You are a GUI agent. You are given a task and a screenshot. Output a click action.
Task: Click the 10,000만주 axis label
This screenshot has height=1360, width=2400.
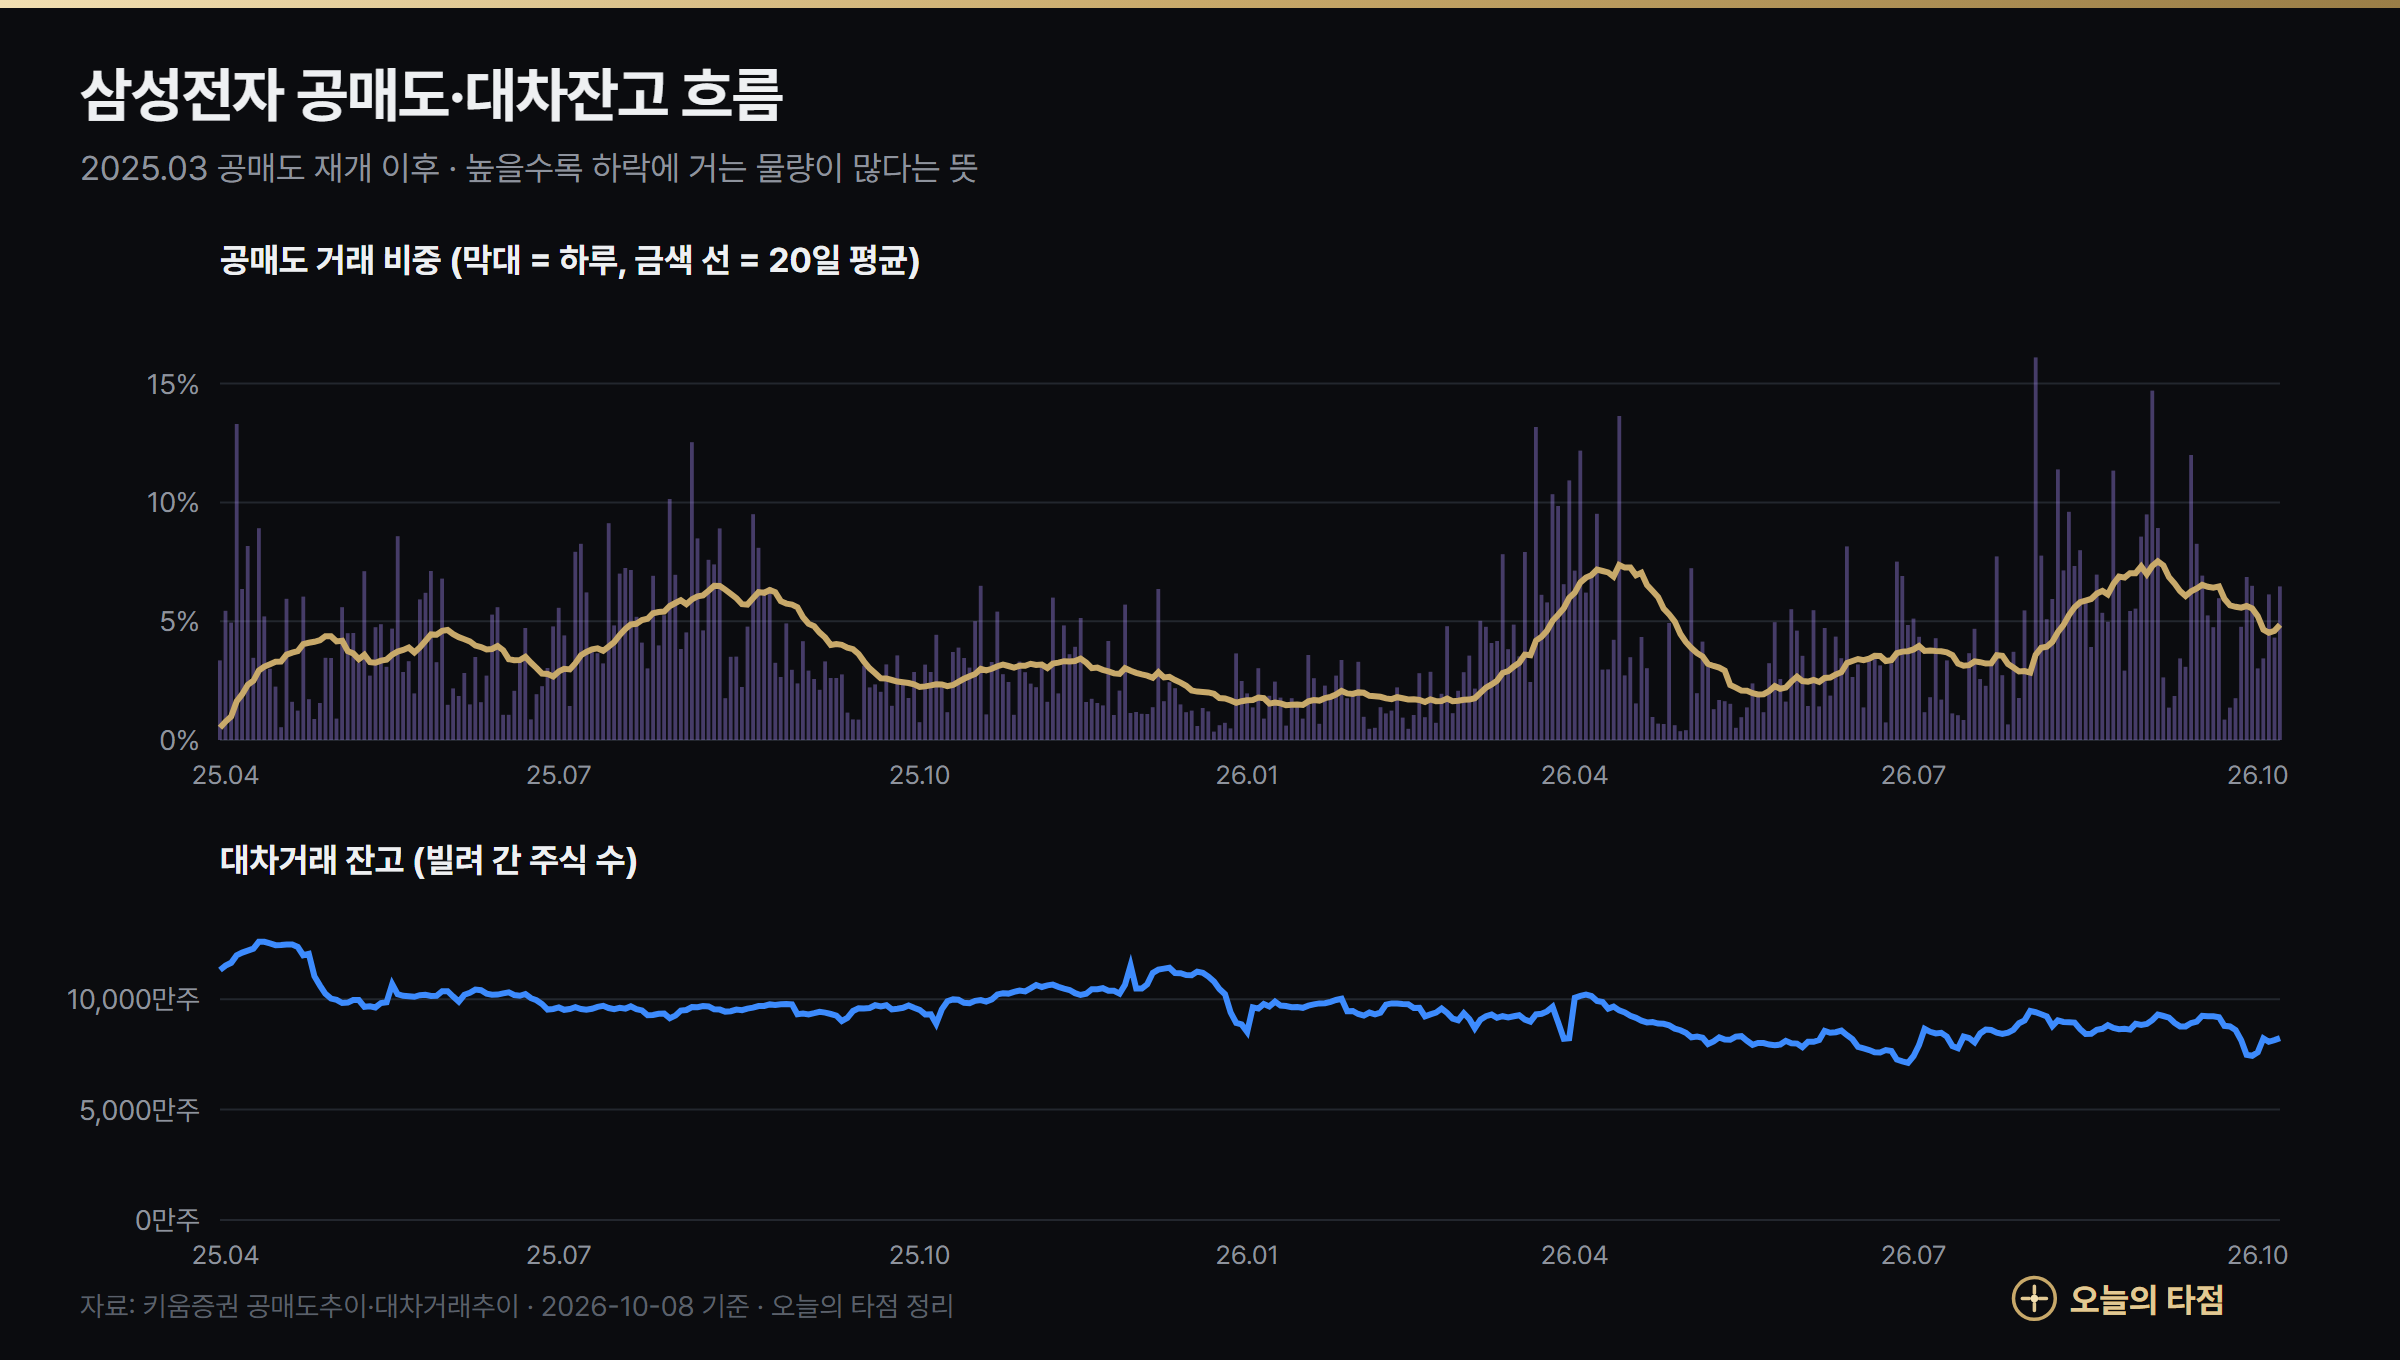133,999
